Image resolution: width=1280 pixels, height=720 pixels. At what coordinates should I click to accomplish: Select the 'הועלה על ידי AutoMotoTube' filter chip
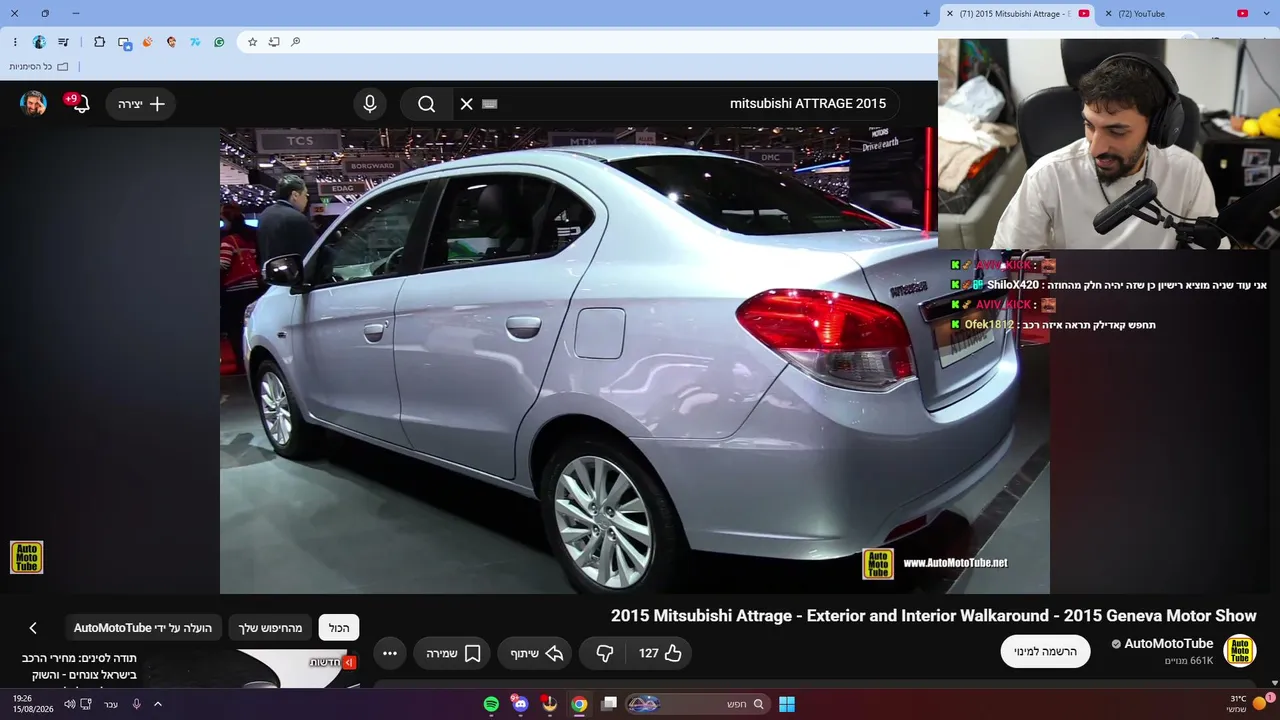(x=143, y=628)
